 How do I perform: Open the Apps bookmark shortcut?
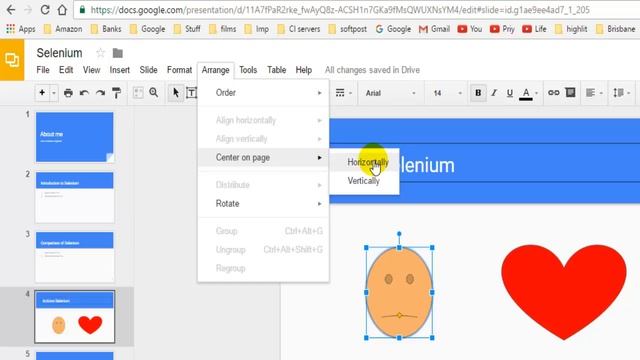[x=21, y=29]
